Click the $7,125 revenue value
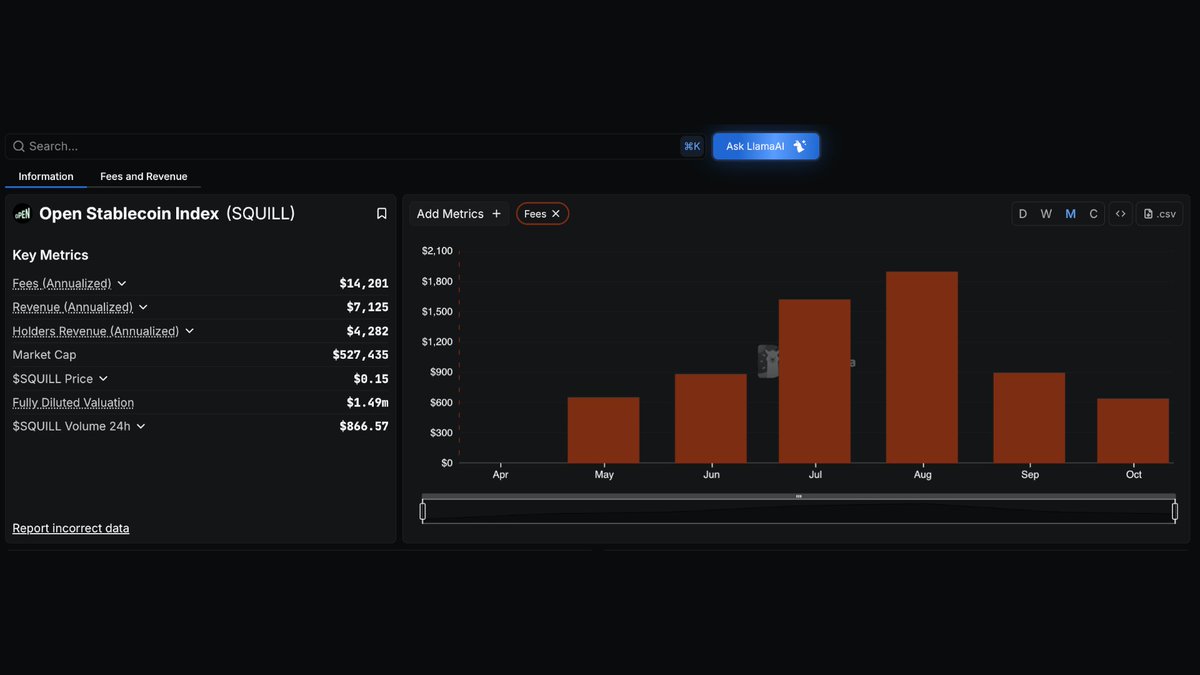The width and height of the screenshot is (1200, 675). (368, 307)
